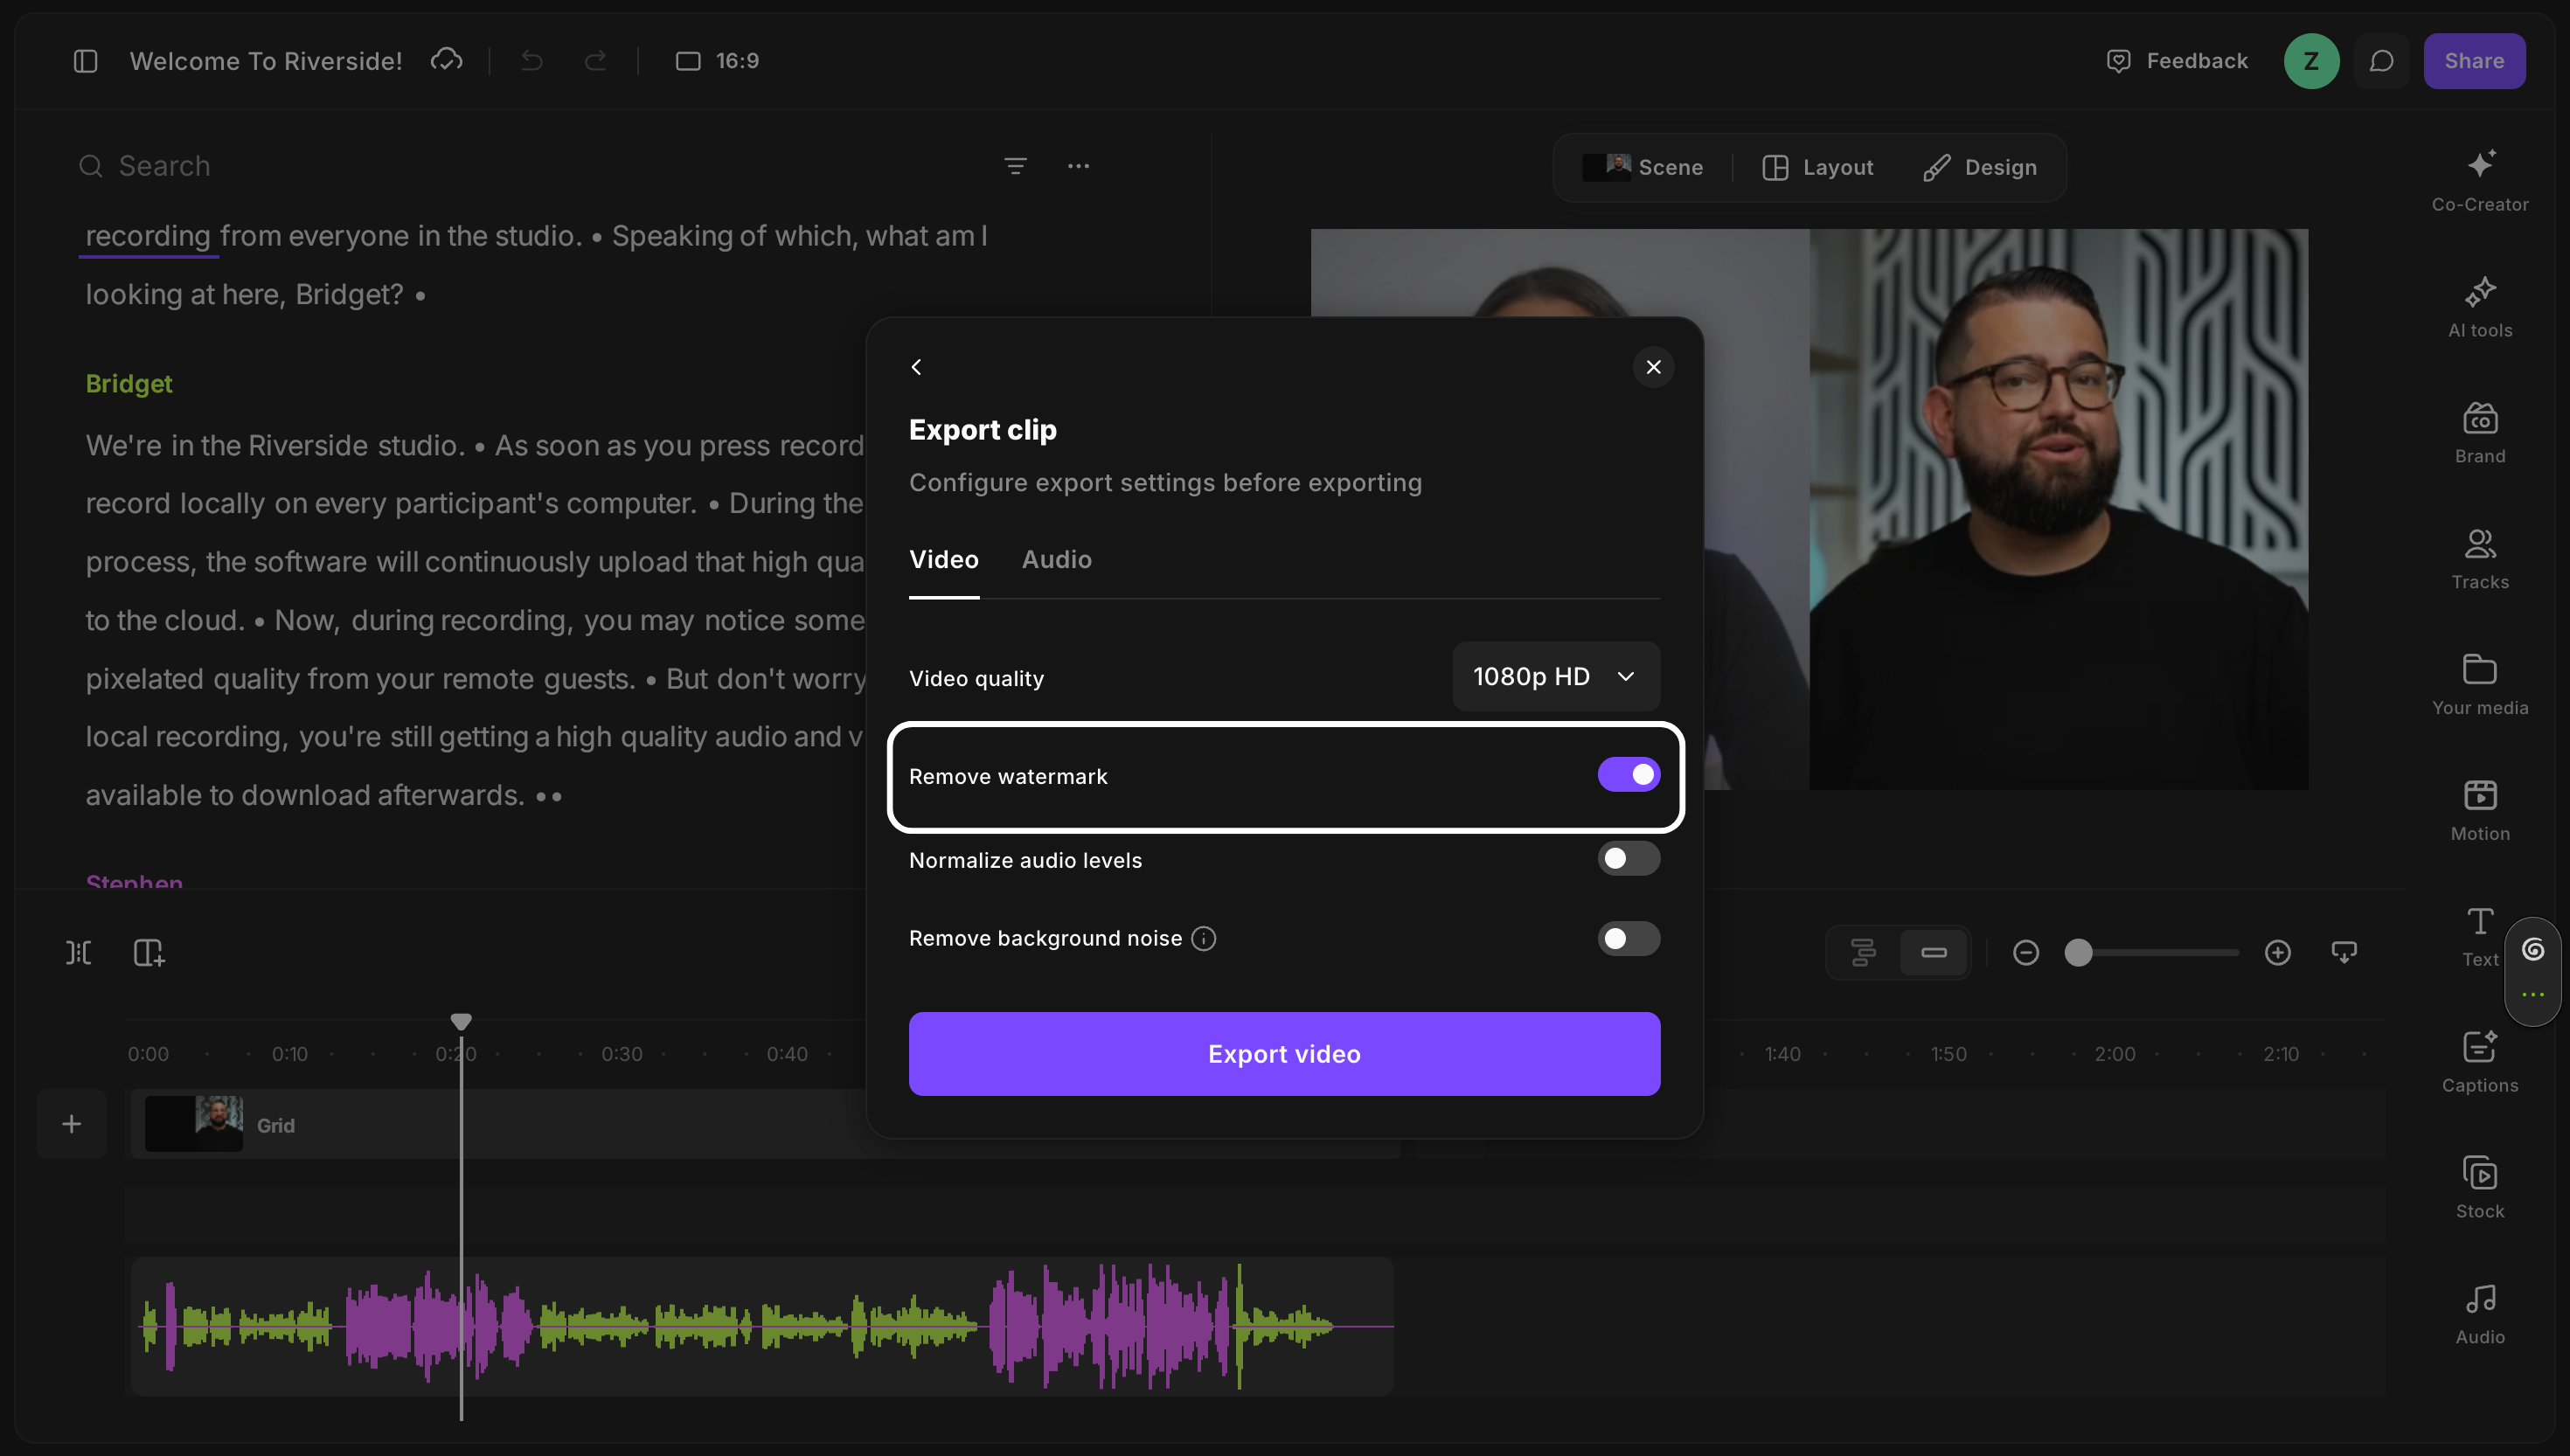2570x1456 pixels.
Task: Open the Z user avatar menu
Action: (x=2311, y=61)
